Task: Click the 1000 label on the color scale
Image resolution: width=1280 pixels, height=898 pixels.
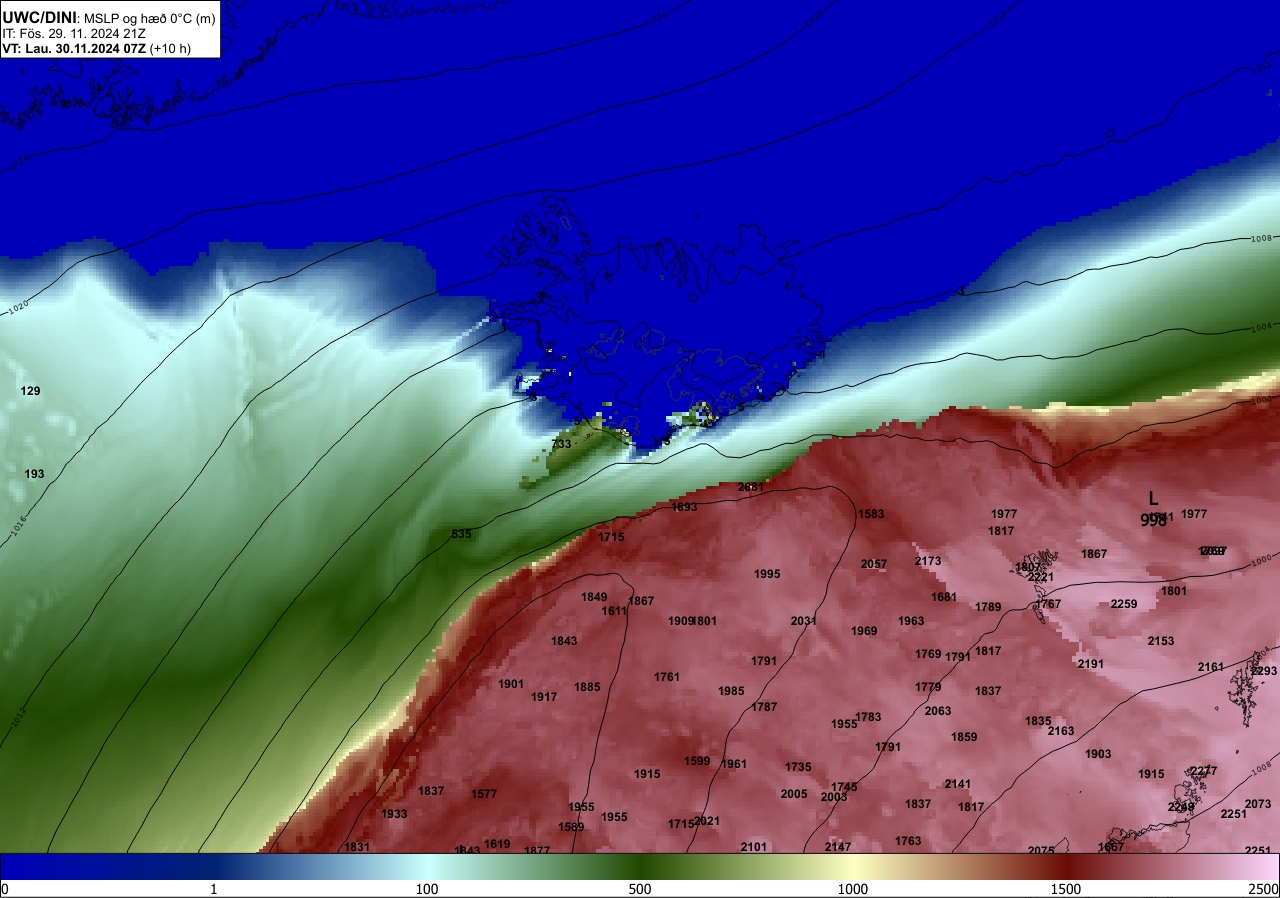Action: click(853, 889)
